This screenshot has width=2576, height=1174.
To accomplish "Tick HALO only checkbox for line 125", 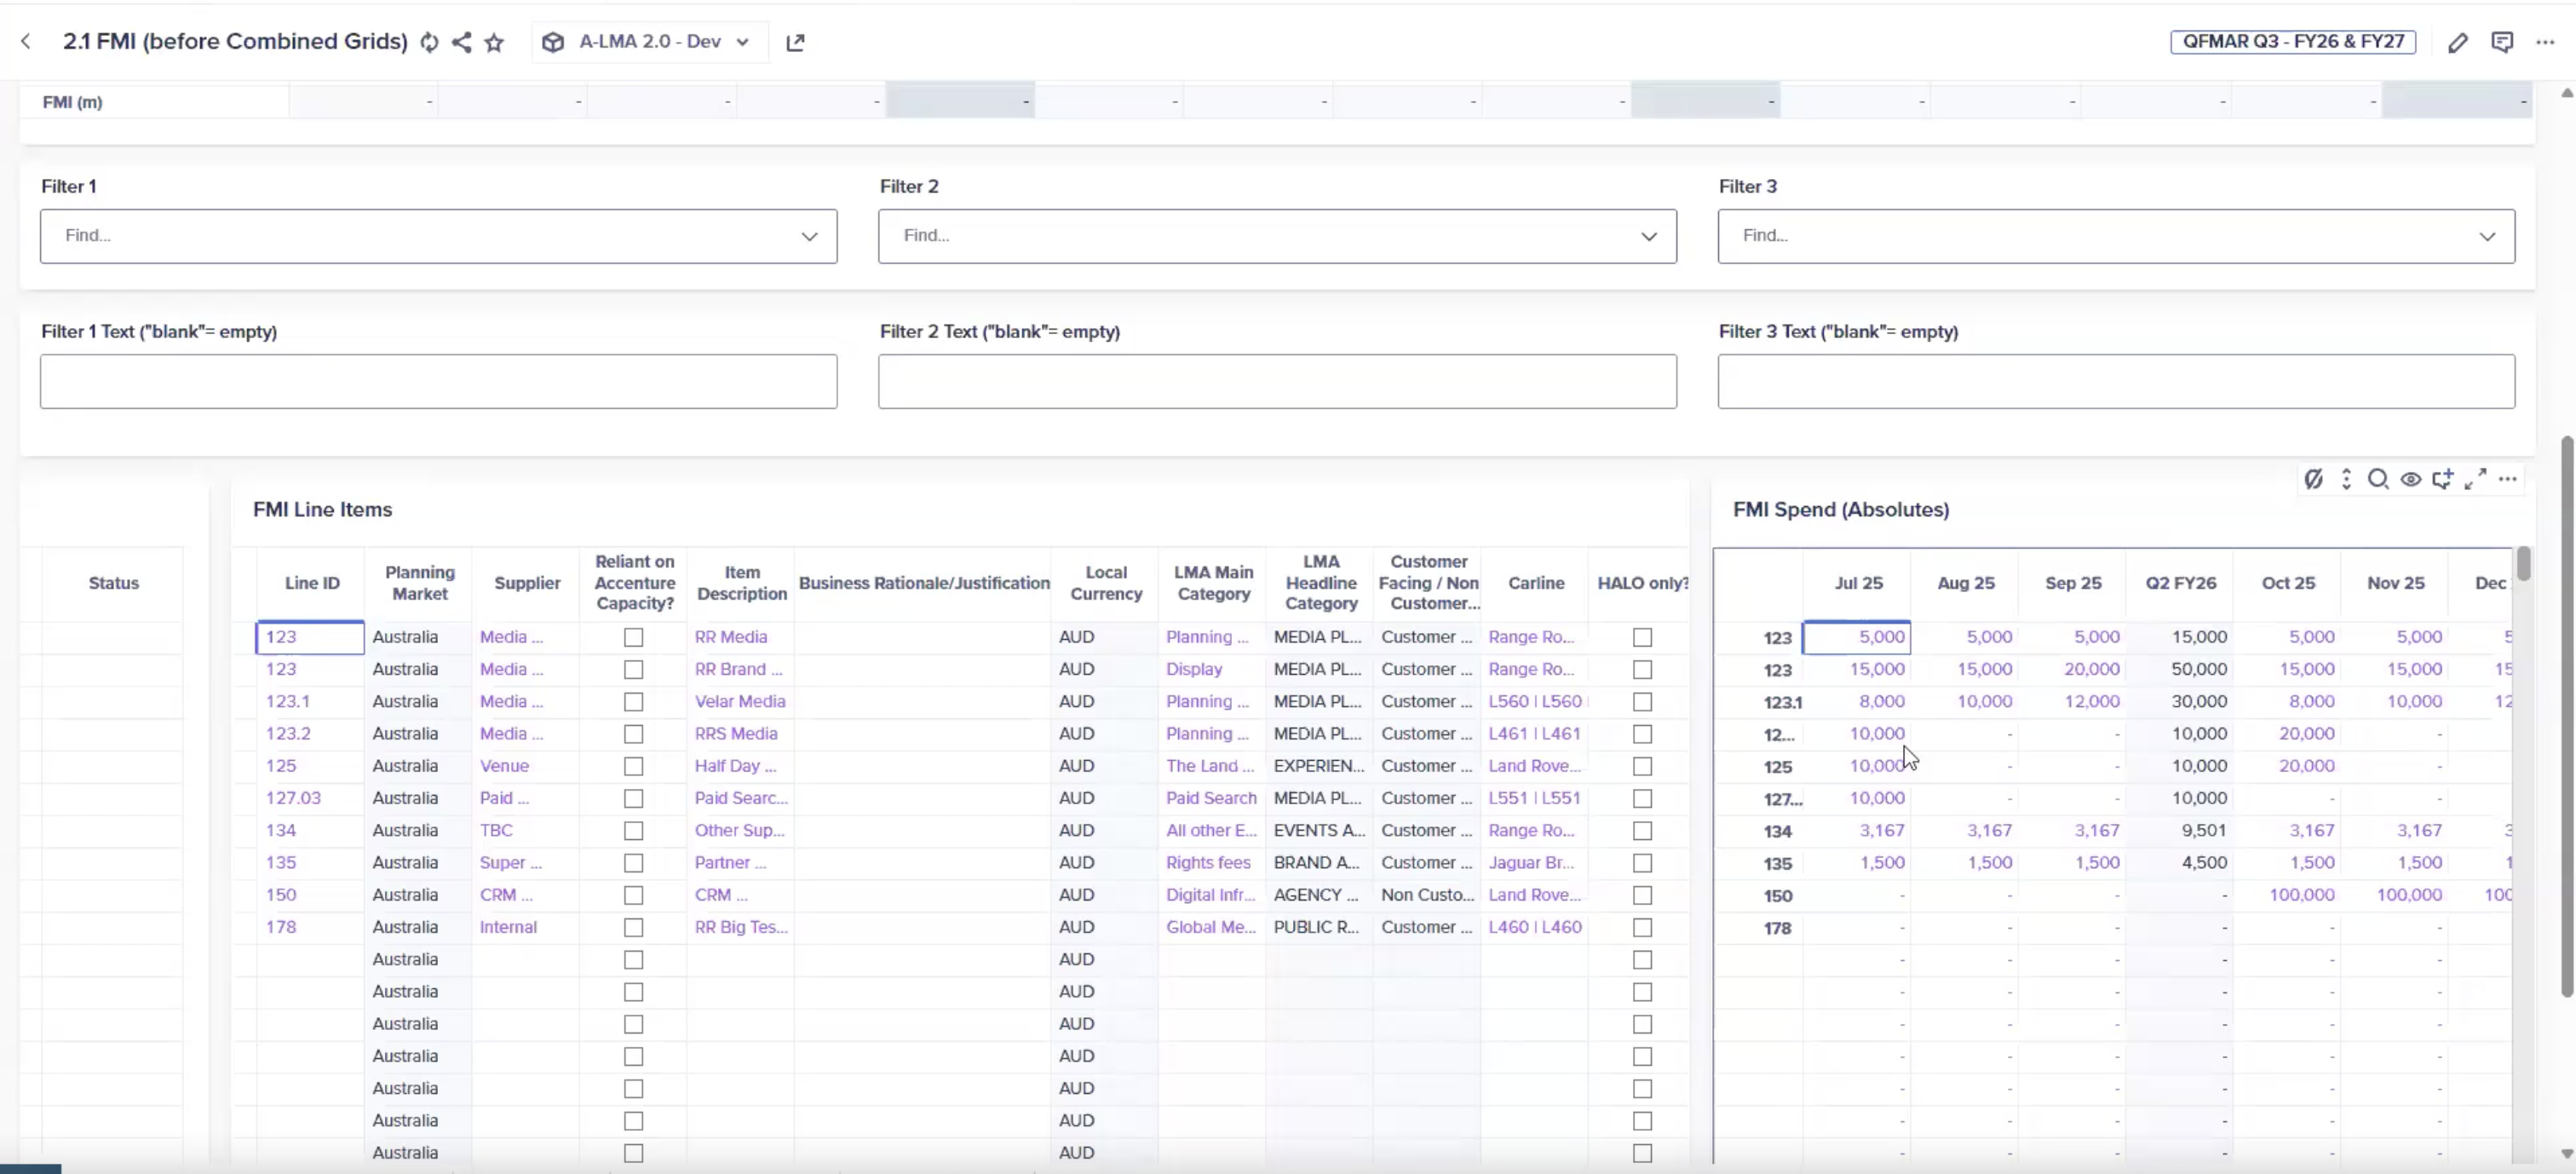I will click(1642, 766).
